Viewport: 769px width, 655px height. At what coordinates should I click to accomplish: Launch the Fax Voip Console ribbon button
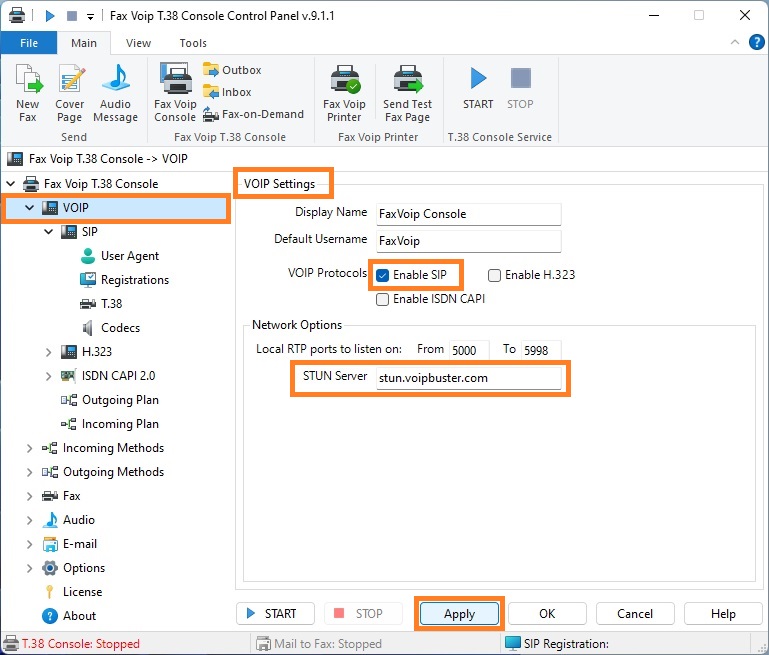(175, 92)
